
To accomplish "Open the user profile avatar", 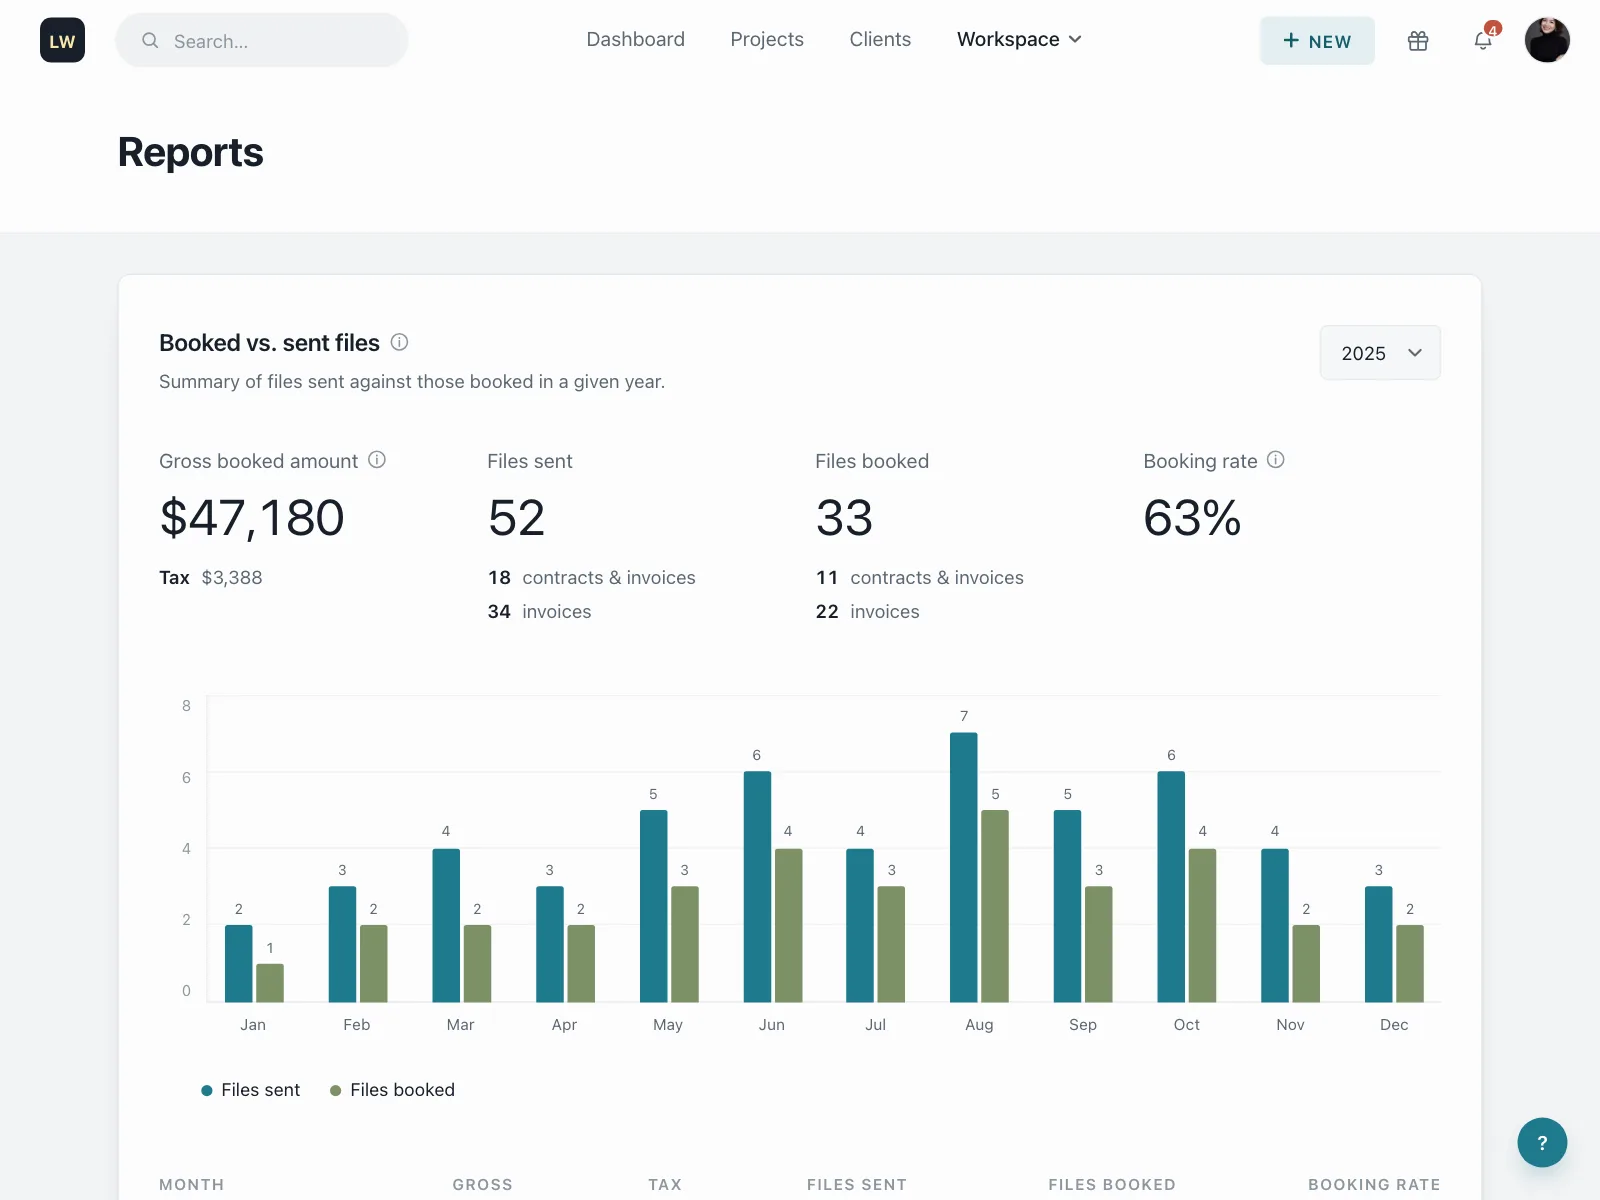I will (x=1547, y=40).
